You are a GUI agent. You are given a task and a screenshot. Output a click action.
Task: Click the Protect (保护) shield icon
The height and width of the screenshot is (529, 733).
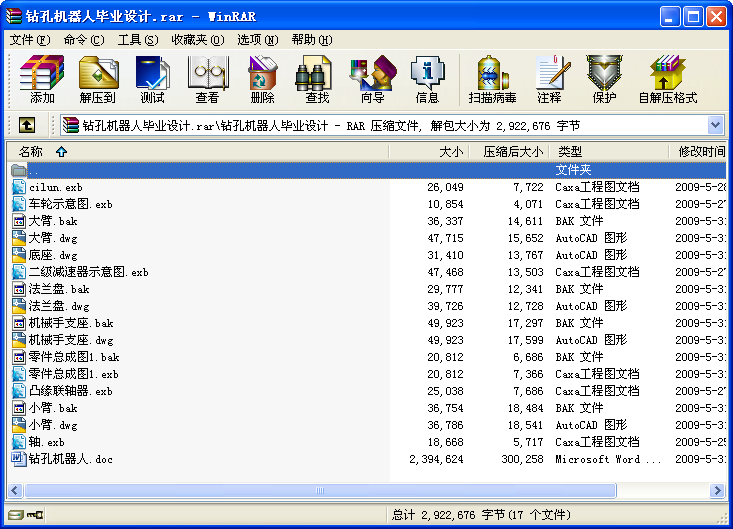(x=604, y=79)
